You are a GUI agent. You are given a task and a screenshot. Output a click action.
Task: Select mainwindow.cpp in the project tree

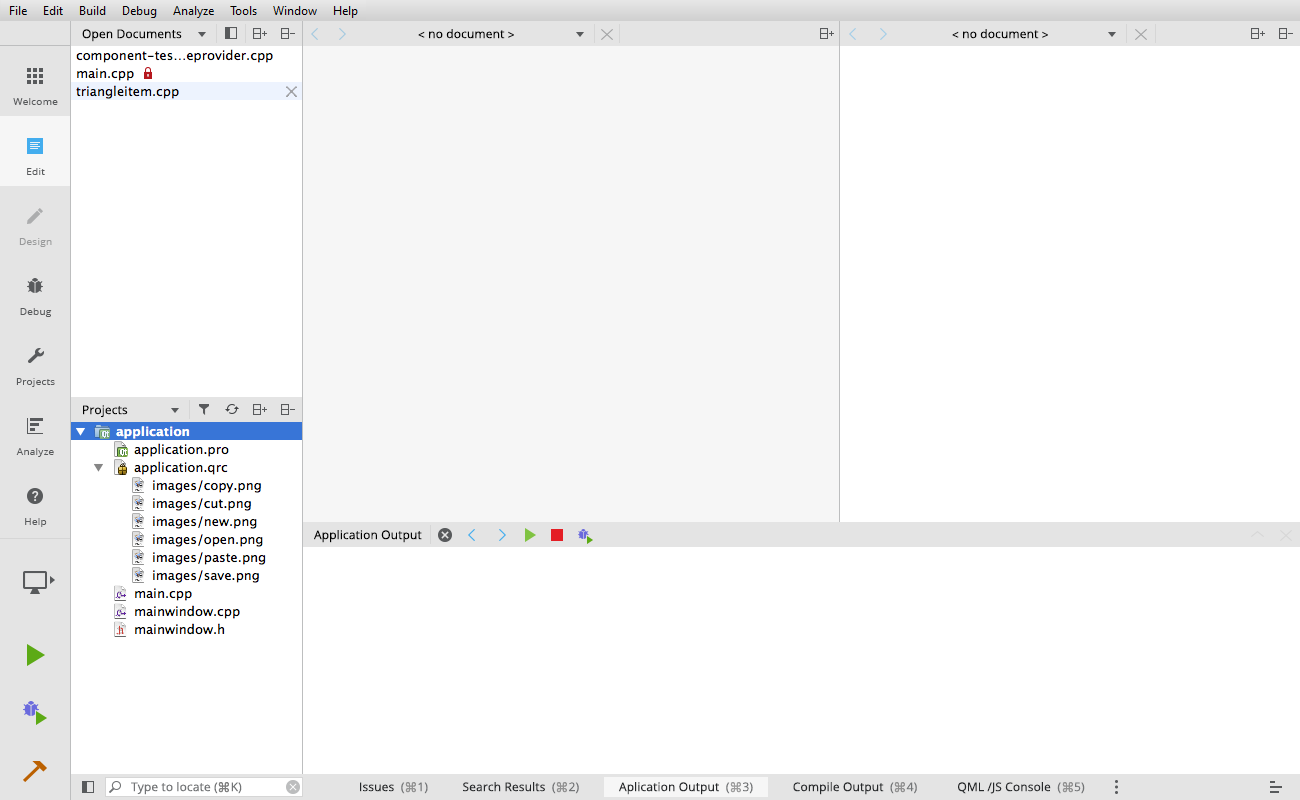point(187,611)
